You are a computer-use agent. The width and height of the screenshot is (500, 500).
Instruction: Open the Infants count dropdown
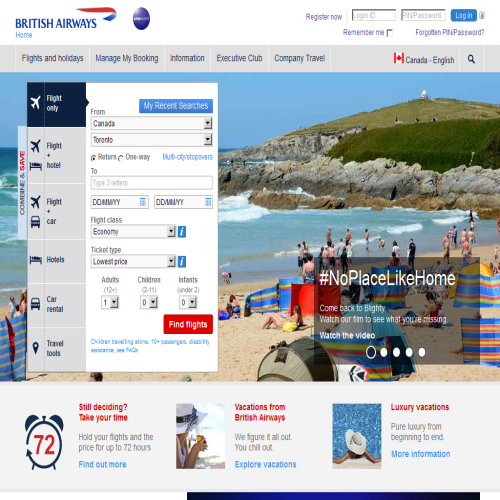pyautogui.click(x=188, y=302)
